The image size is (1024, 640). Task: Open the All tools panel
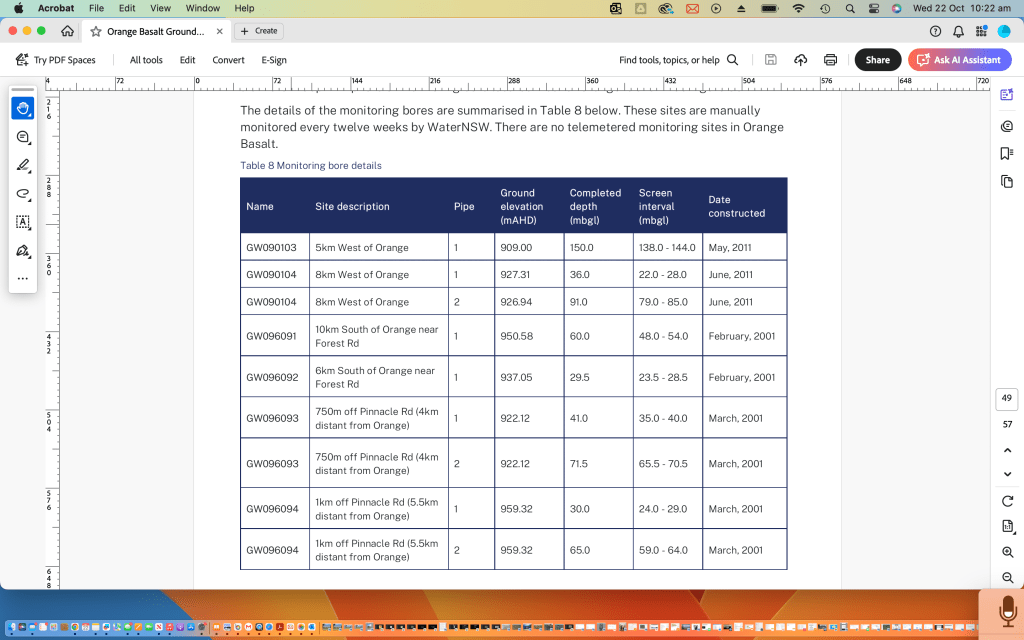click(x=146, y=60)
